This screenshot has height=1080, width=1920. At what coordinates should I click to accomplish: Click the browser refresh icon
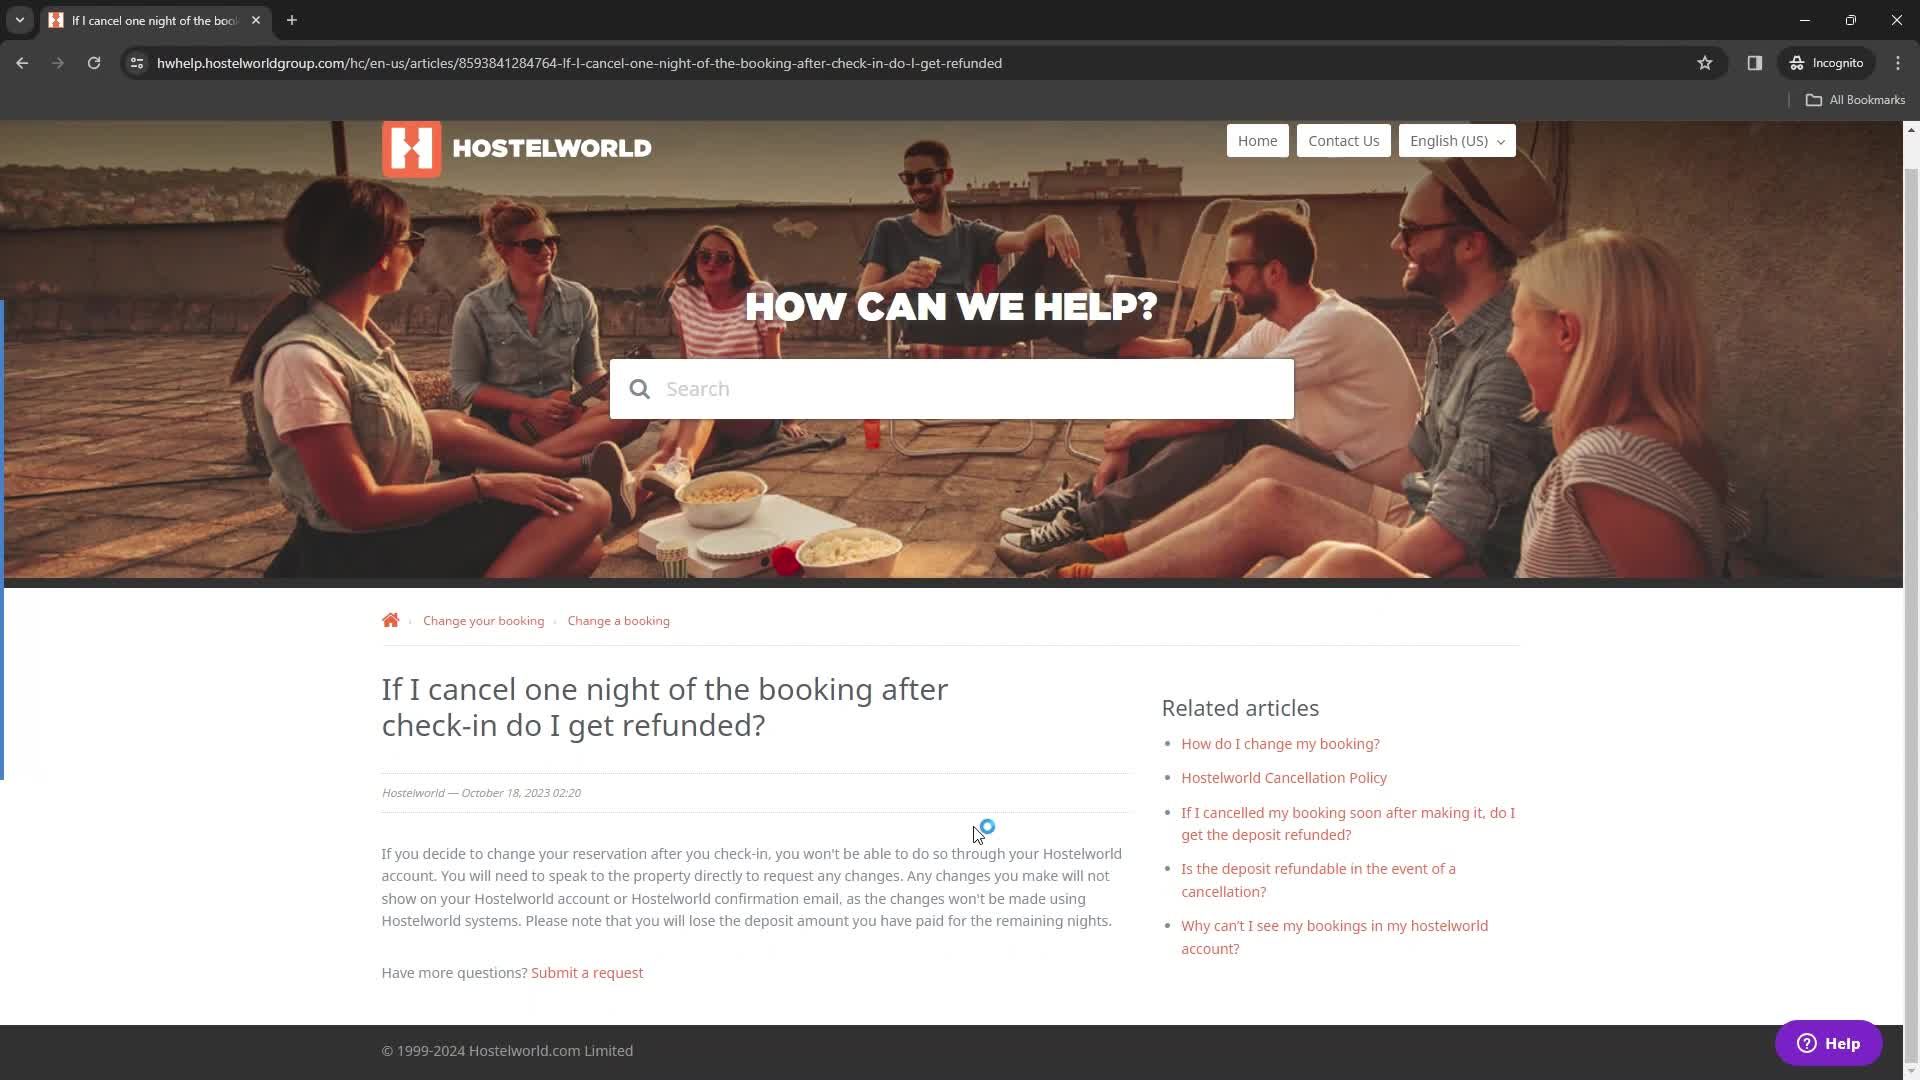point(94,62)
